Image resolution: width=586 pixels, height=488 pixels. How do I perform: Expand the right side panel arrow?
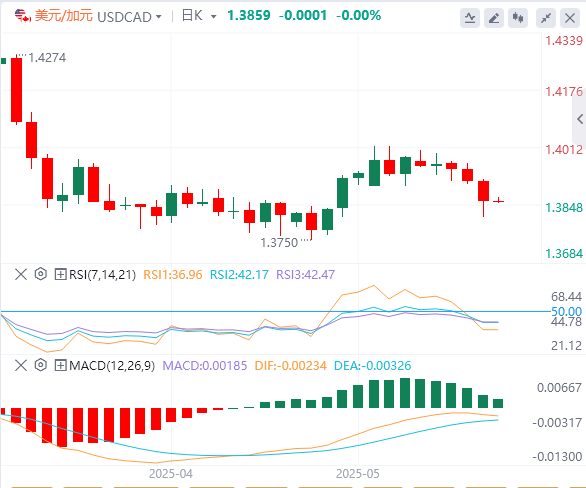[x=580, y=119]
